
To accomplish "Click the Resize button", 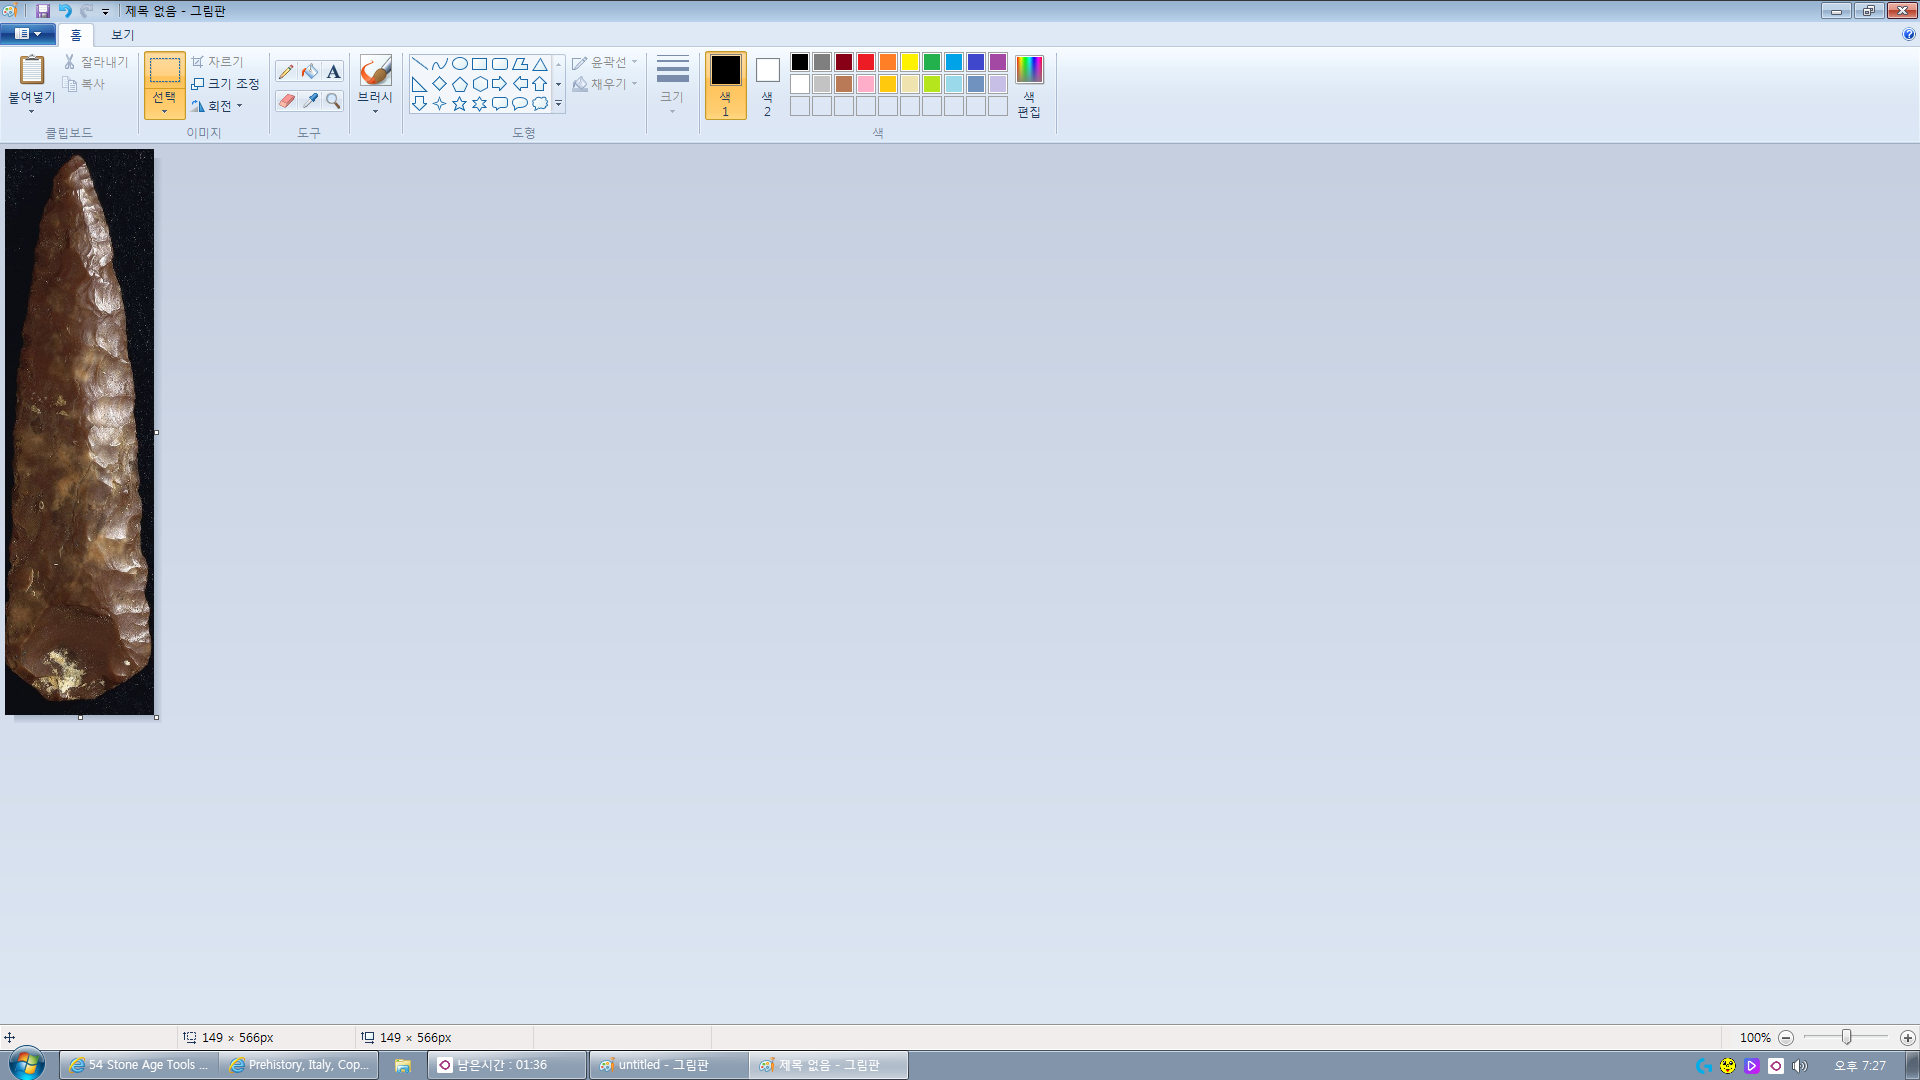I will [x=226, y=84].
